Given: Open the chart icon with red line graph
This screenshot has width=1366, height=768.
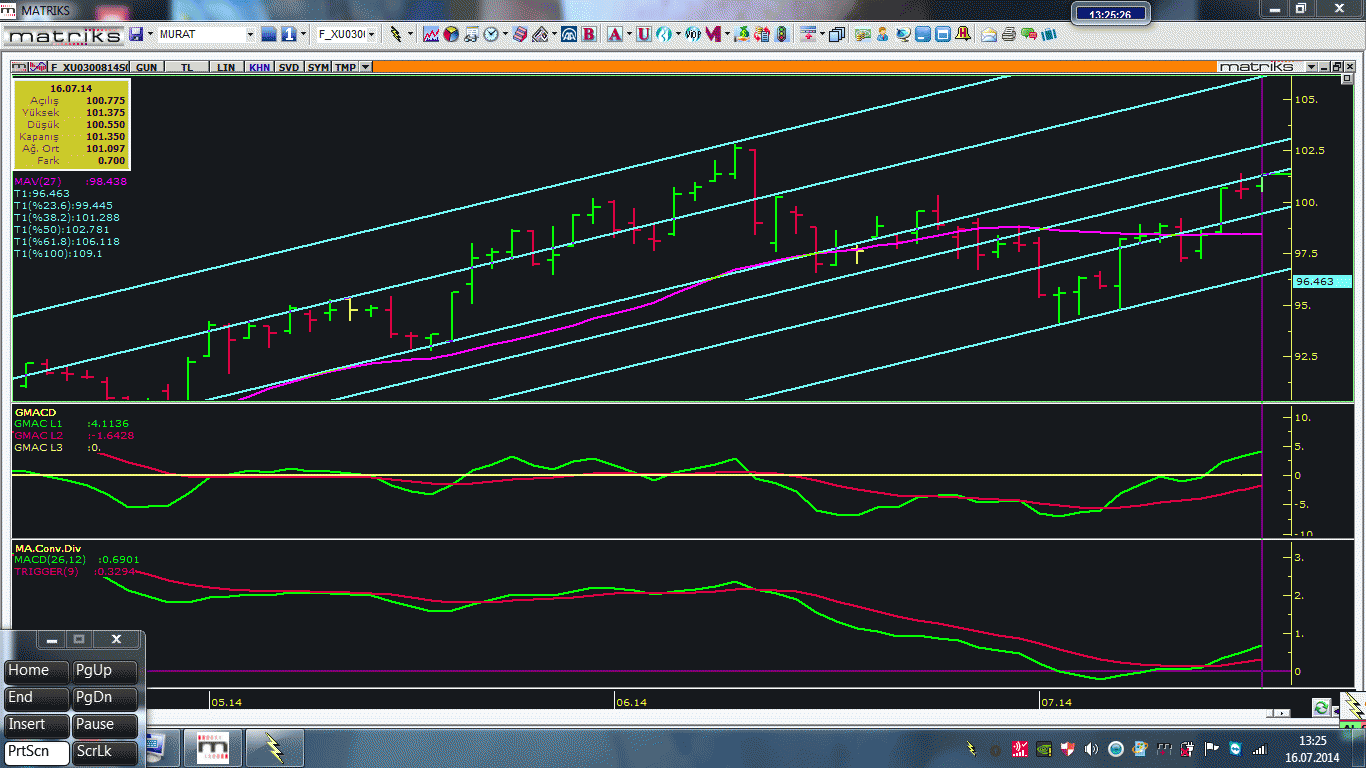Looking at the screenshot, I should [x=431, y=34].
